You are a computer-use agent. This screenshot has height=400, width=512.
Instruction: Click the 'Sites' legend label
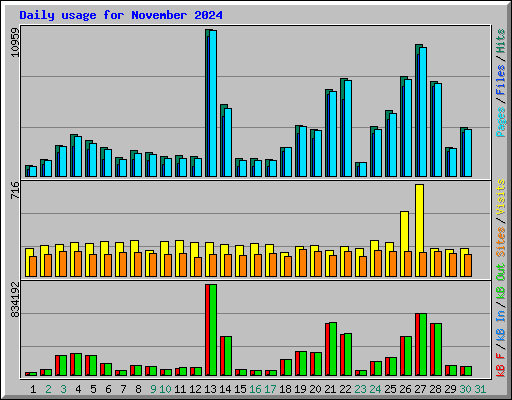tap(501, 242)
